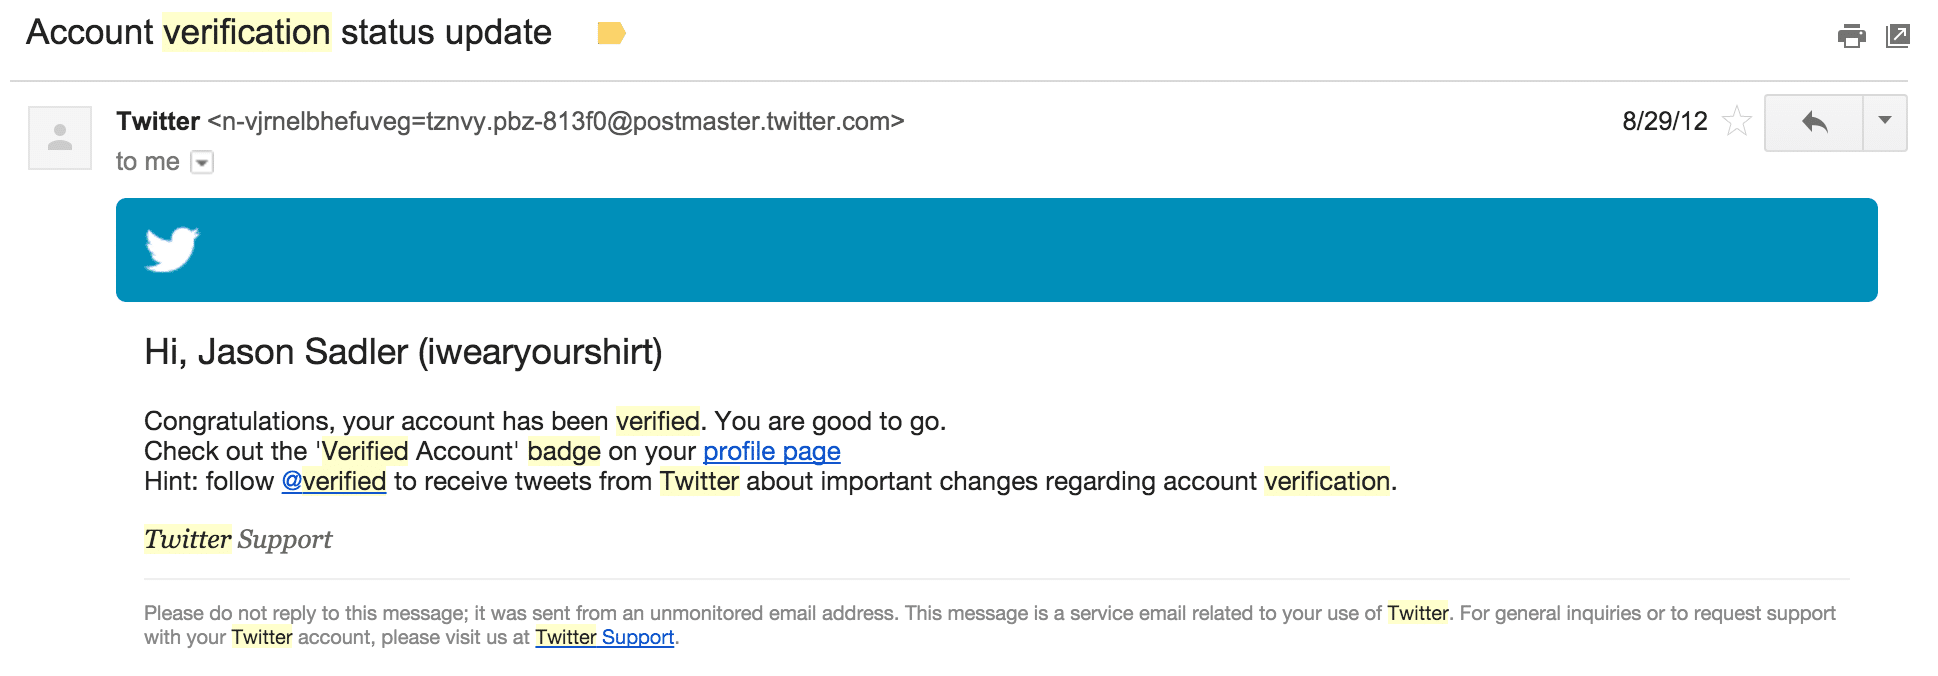Image resolution: width=1938 pixels, height=676 pixels.
Task: Select the postmaster.twitter.com sender address
Action: (x=556, y=122)
